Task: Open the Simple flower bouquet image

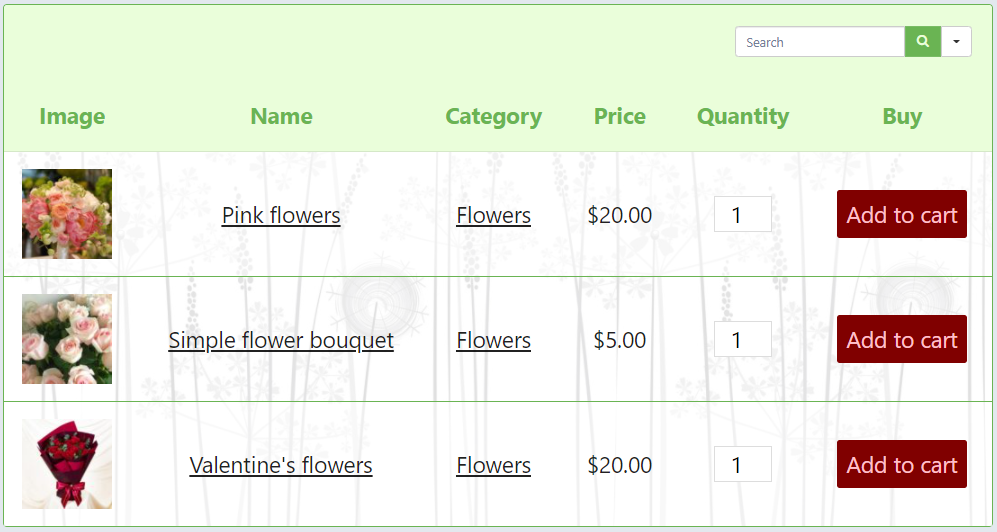Action: pos(67,339)
